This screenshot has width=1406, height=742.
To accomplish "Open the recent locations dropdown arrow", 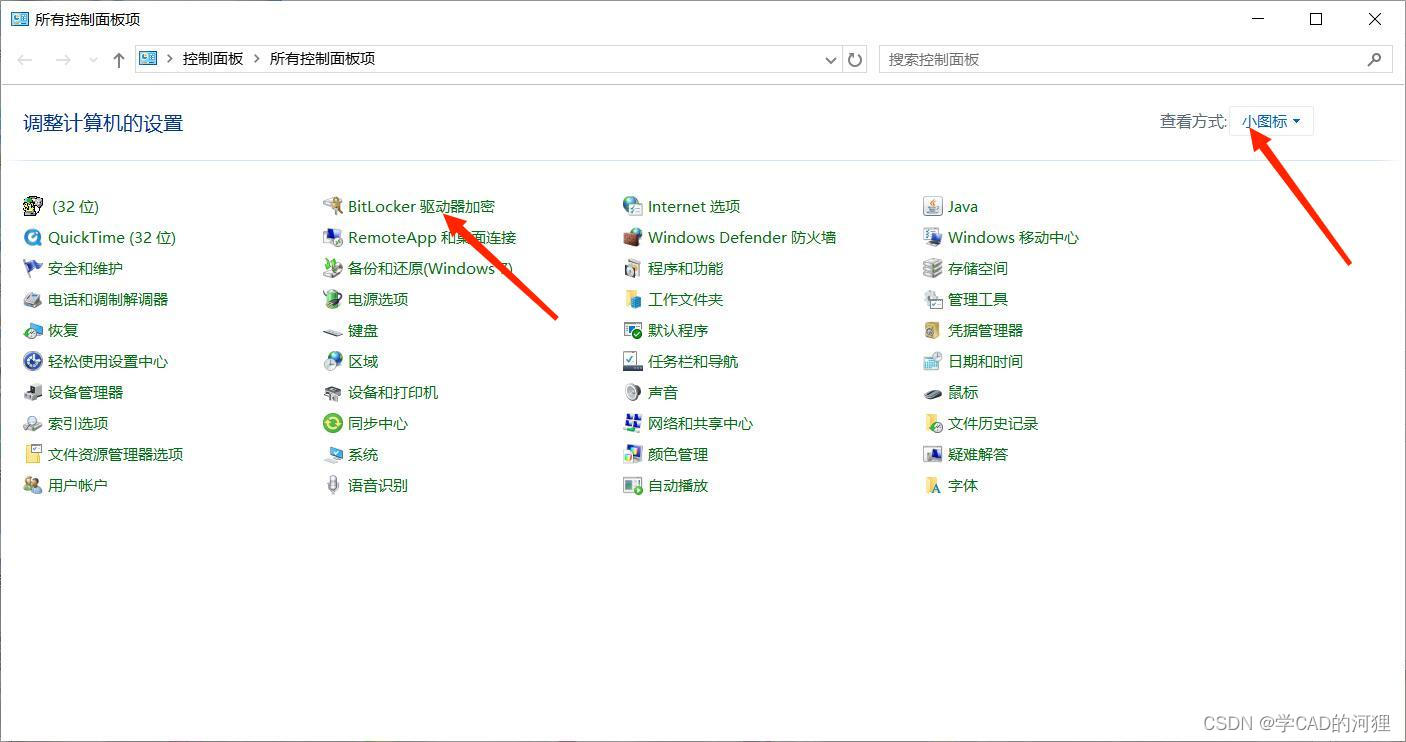I will point(93,60).
